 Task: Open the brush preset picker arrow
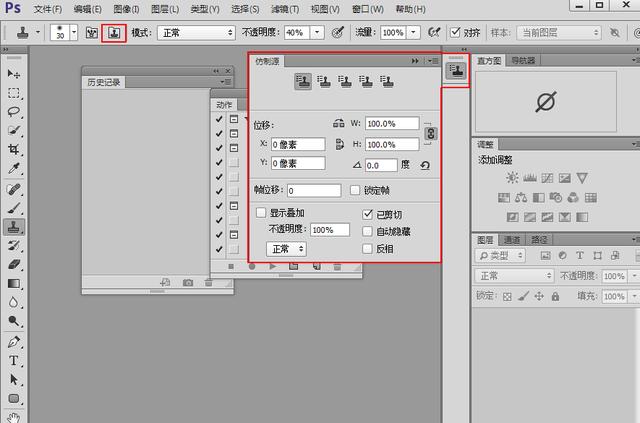point(74,33)
